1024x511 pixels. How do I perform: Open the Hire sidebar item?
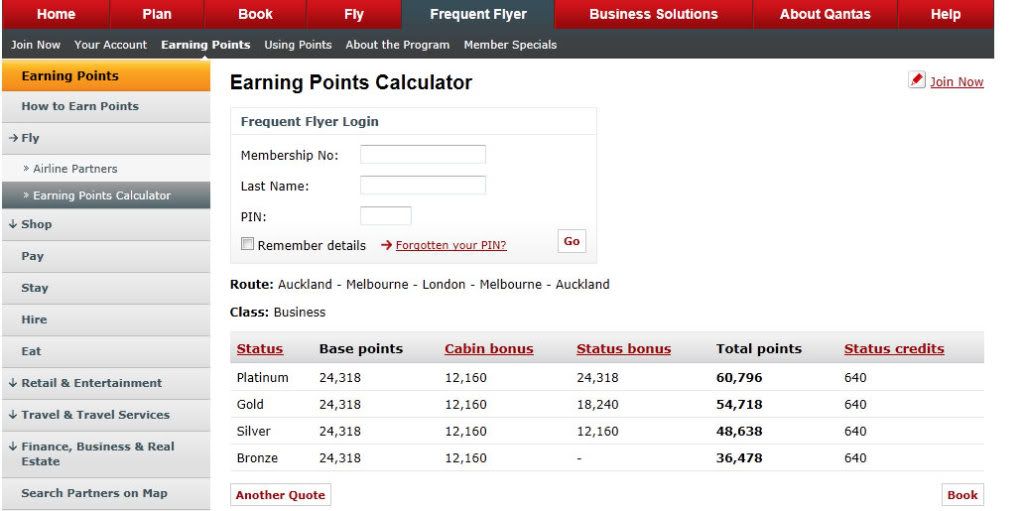(106, 320)
